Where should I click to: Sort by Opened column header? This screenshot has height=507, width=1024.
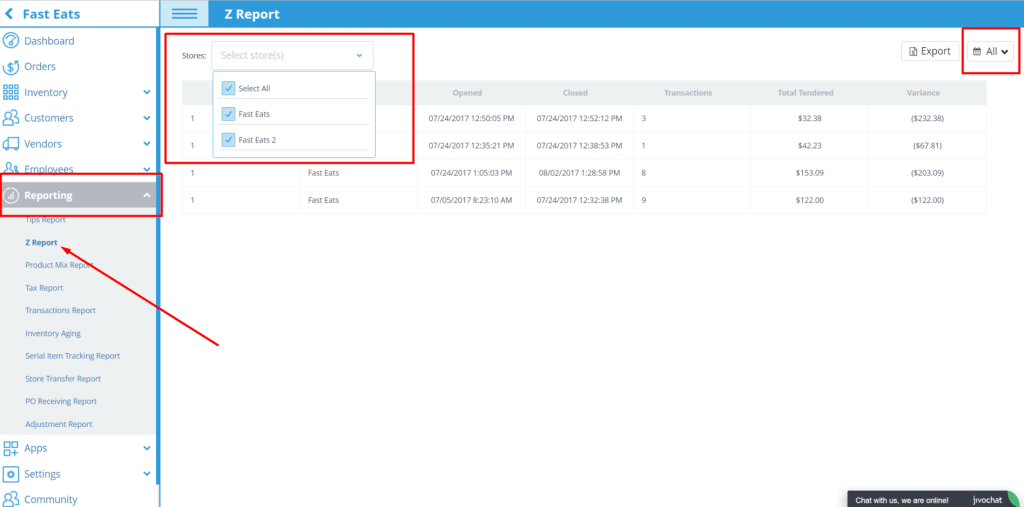click(x=467, y=93)
